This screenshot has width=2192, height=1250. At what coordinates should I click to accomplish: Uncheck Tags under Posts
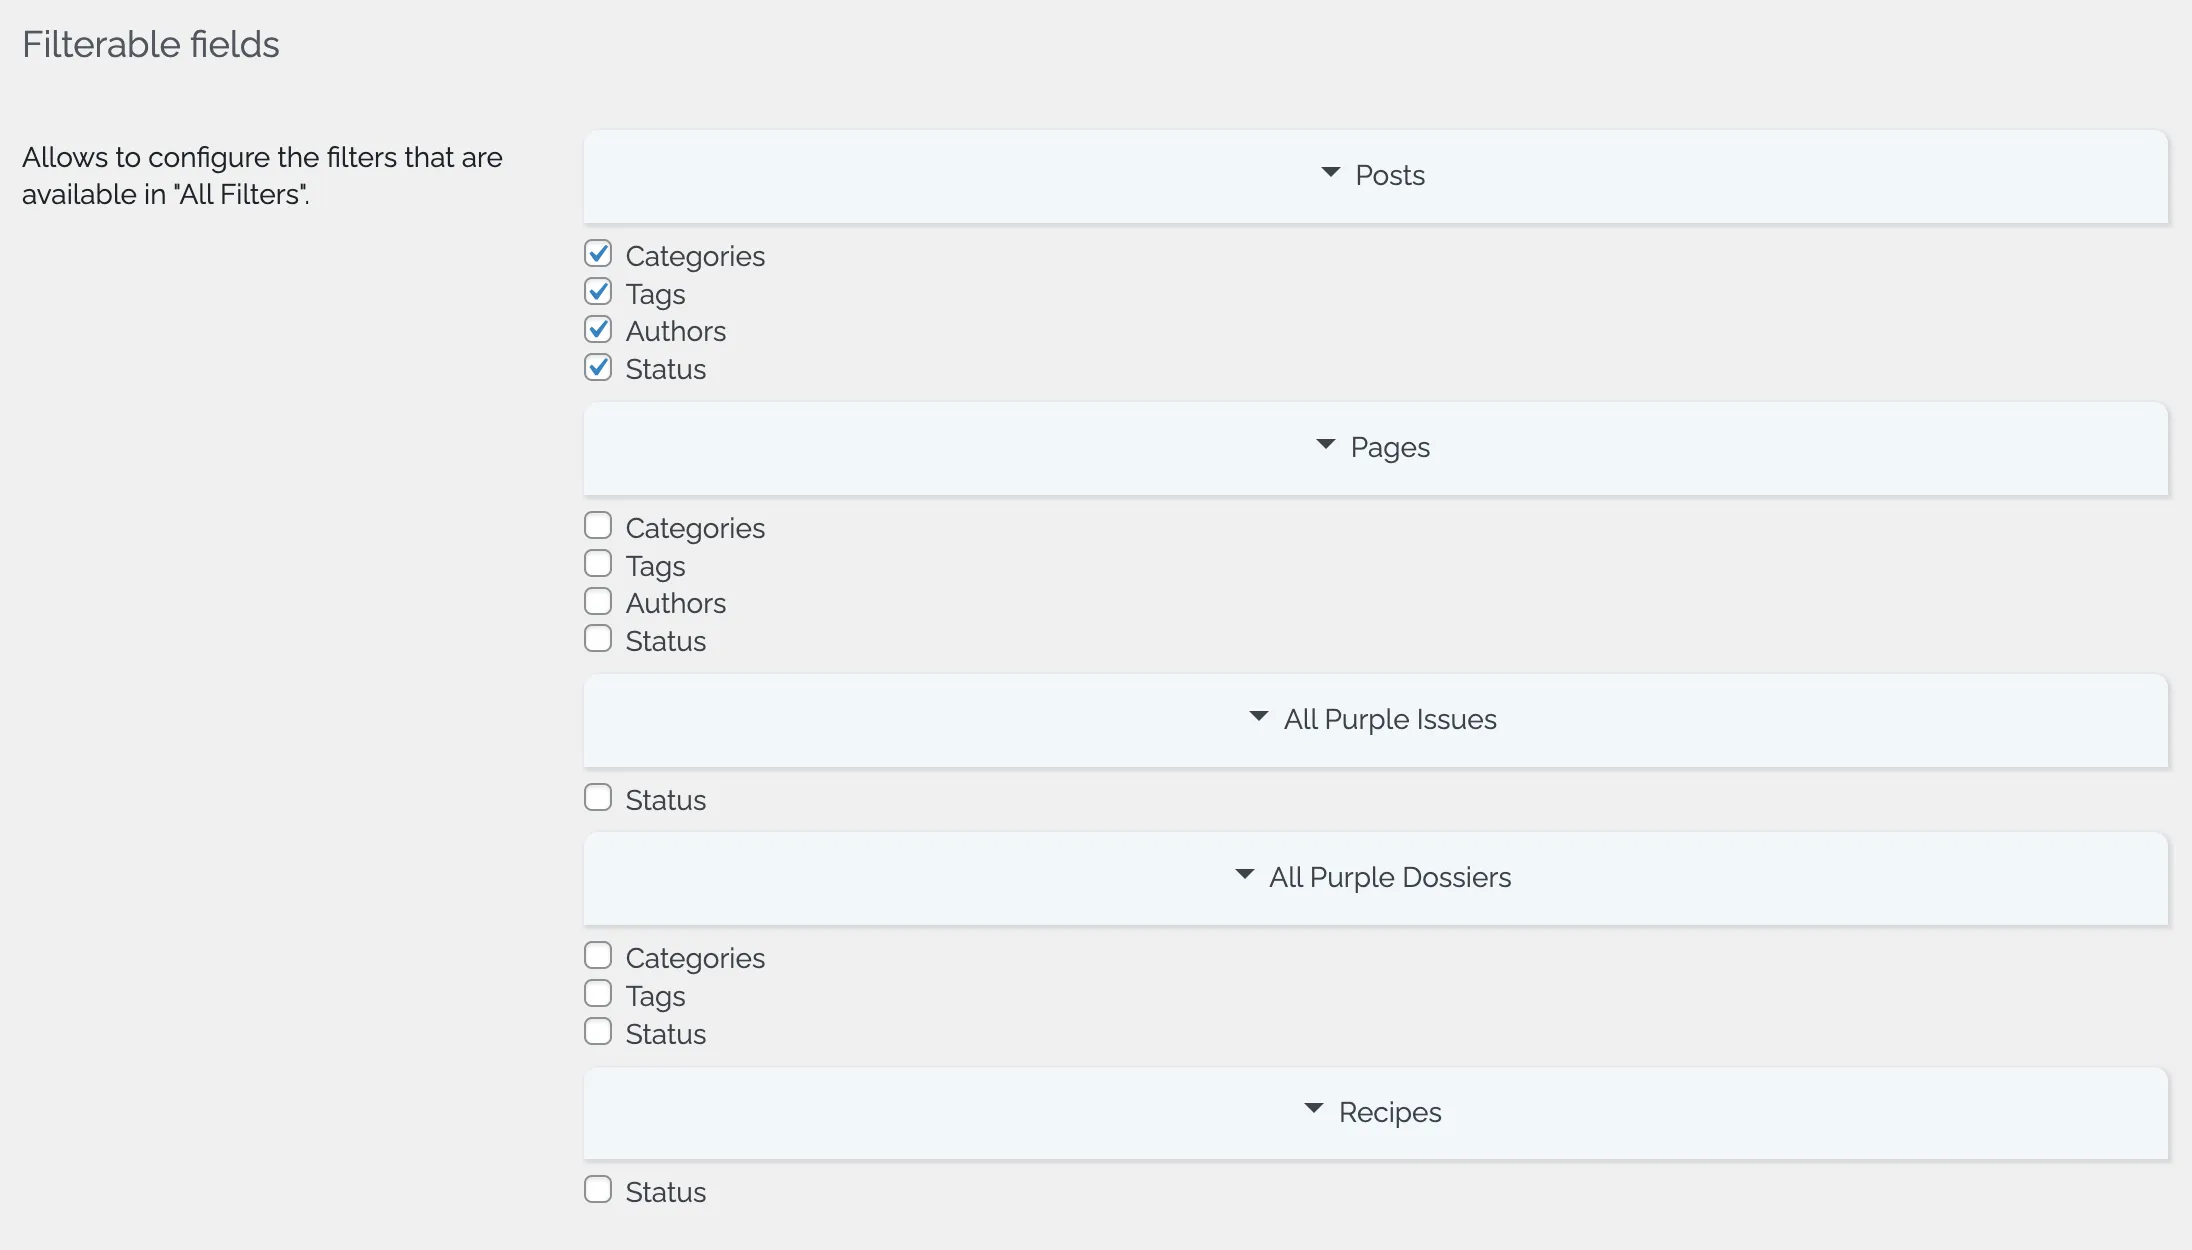[598, 292]
